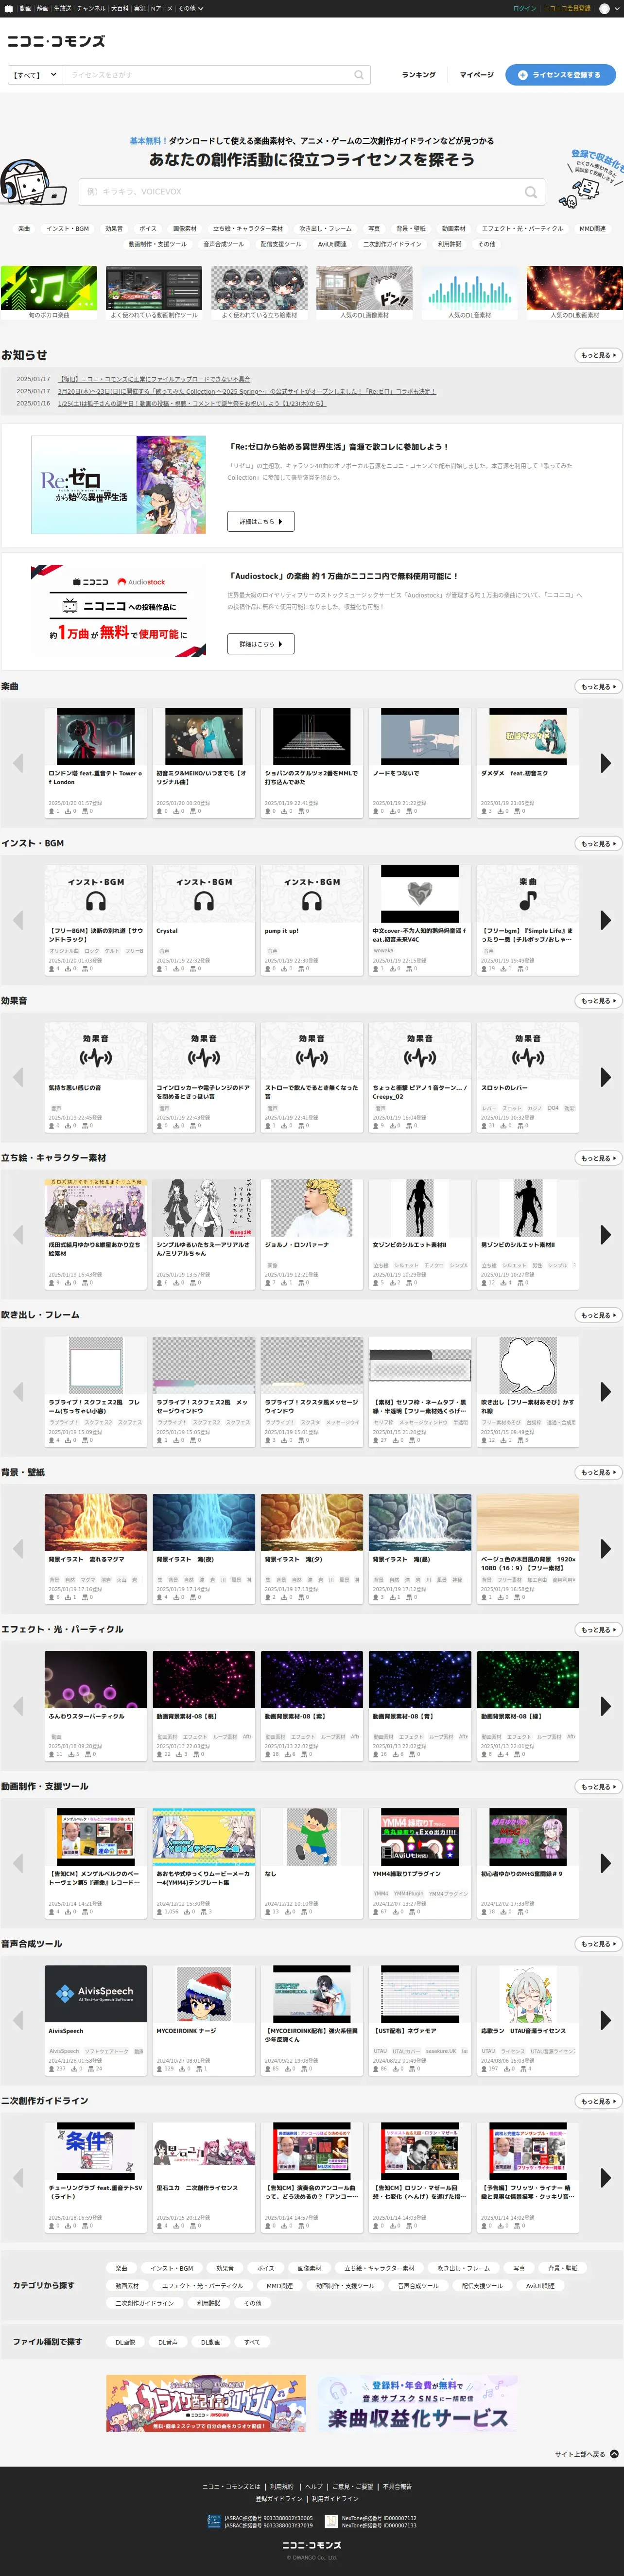Open the ランキング page link
The width and height of the screenshot is (624, 2576).
pyautogui.click(x=419, y=75)
